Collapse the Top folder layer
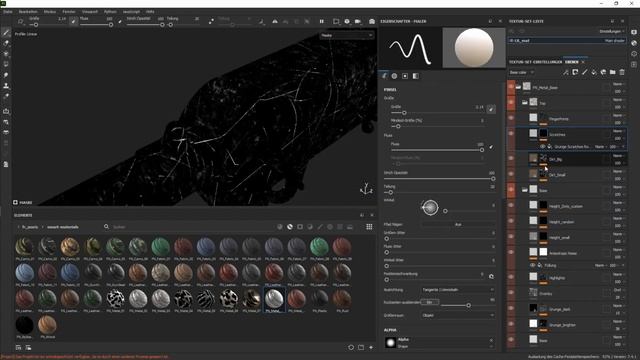The width and height of the screenshot is (640, 360). pos(525,102)
